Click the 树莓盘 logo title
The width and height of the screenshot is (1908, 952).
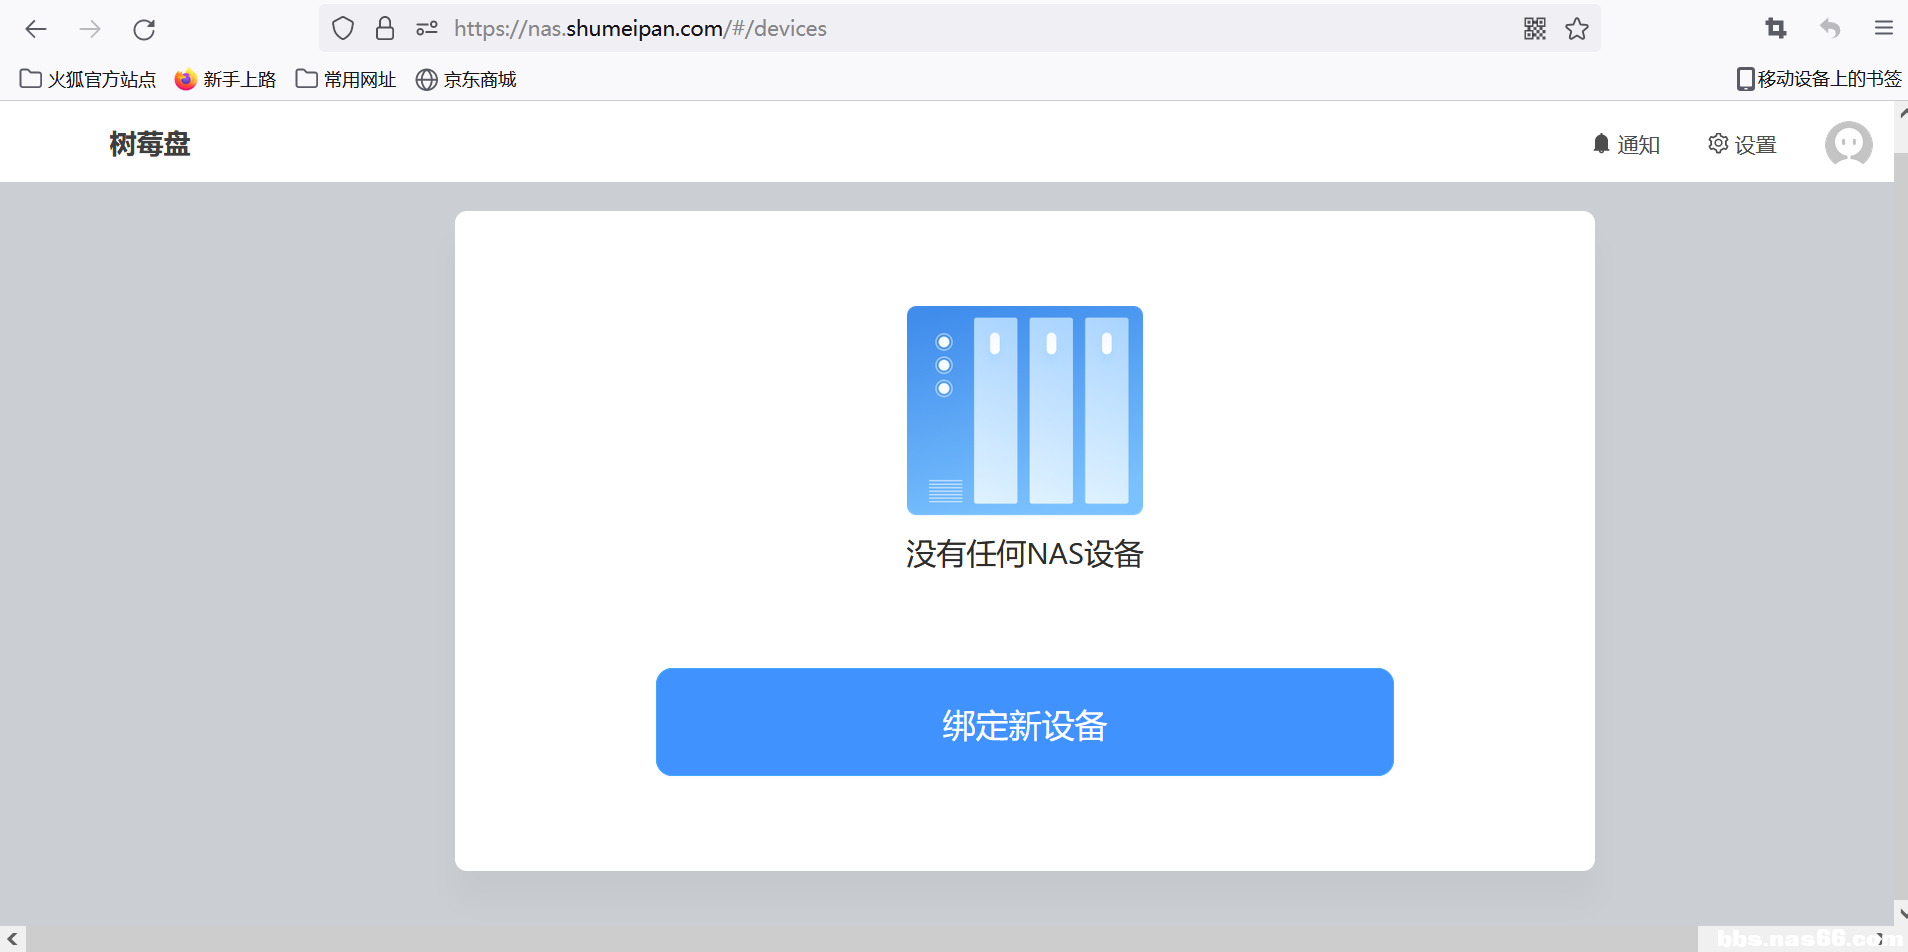coord(150,144)
